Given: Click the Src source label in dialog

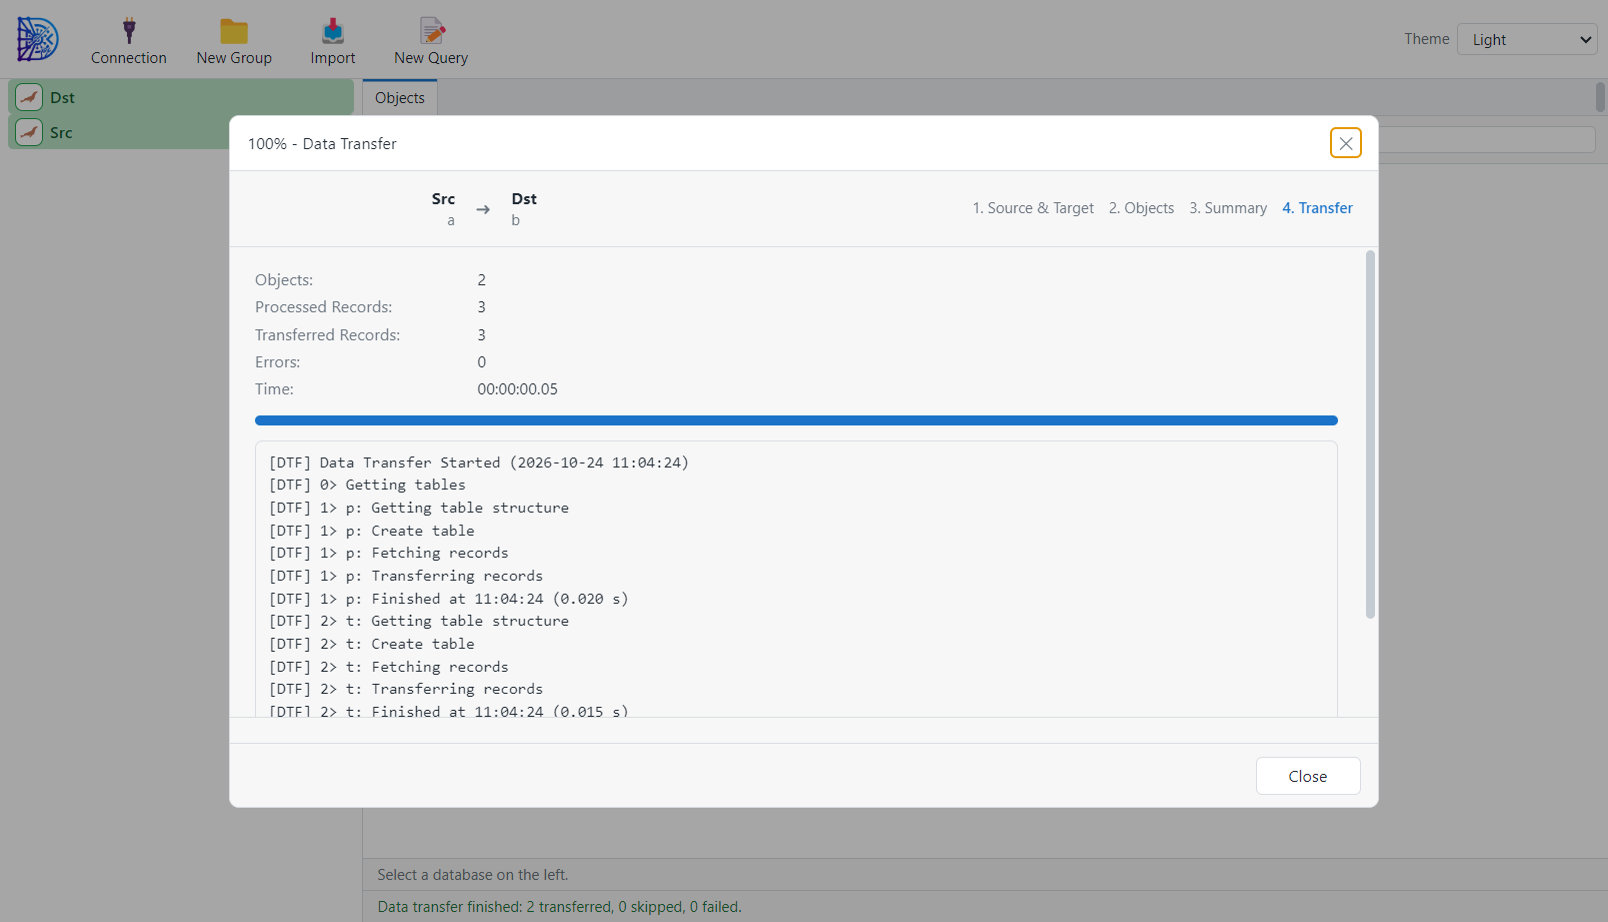Looking at the screenshot, I should (443, 199).
